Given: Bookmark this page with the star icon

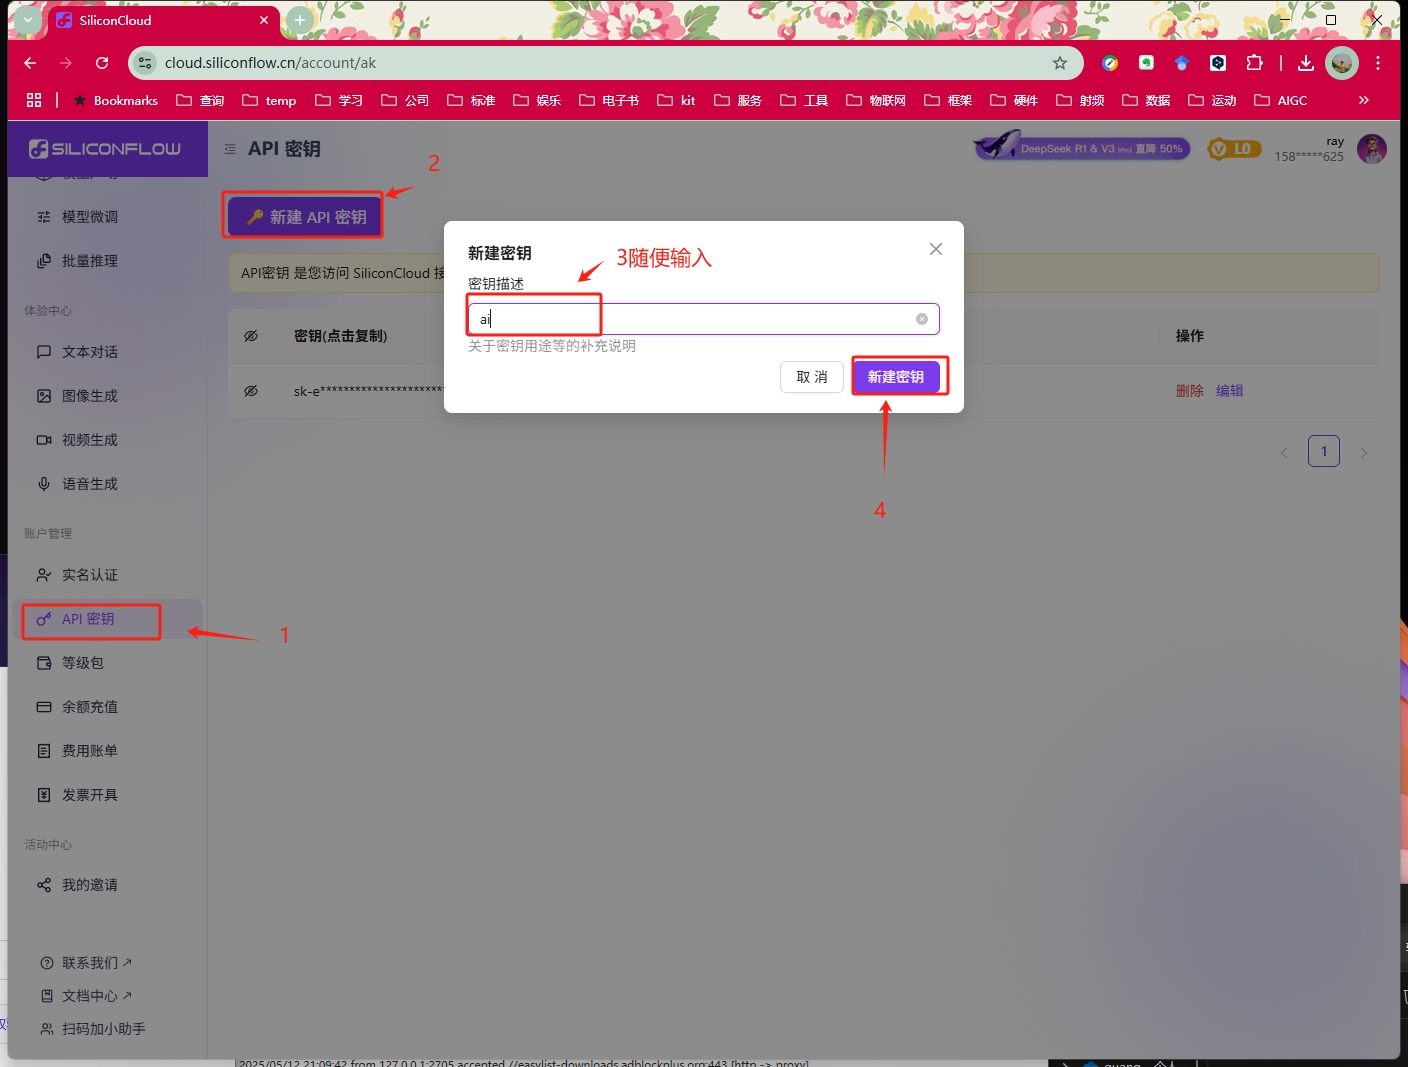Looking at the screenshot, I should [x=1060, y=63].
